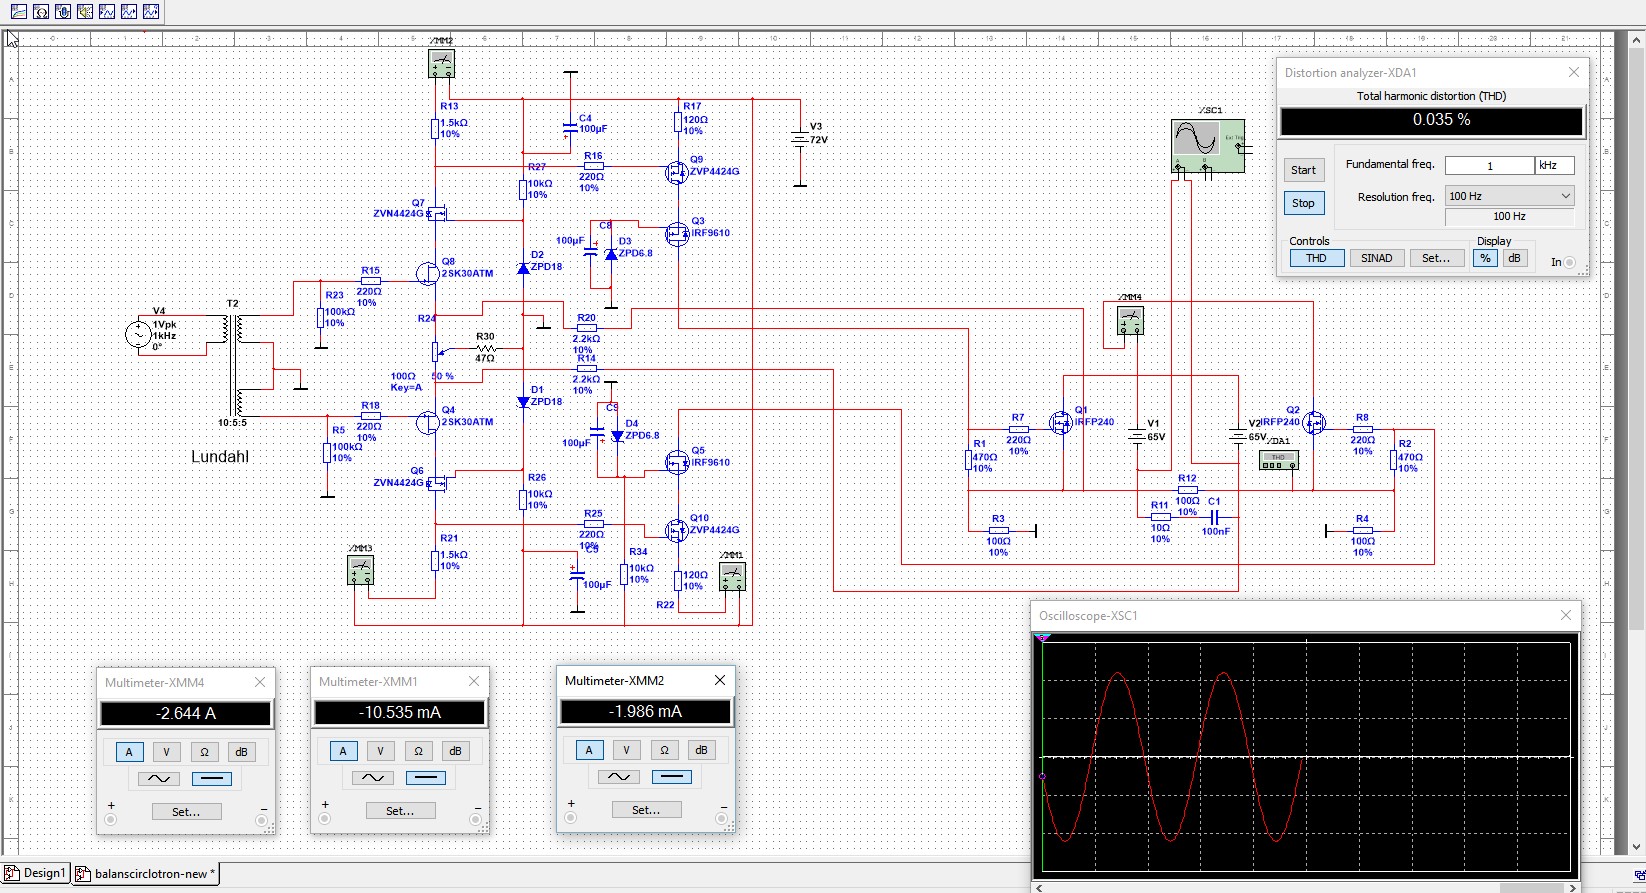Click the Multimeter-XMM2 reading -1.986 mA
The width and height of the screenshot is (1646, 893).
(x=646, y=712)
